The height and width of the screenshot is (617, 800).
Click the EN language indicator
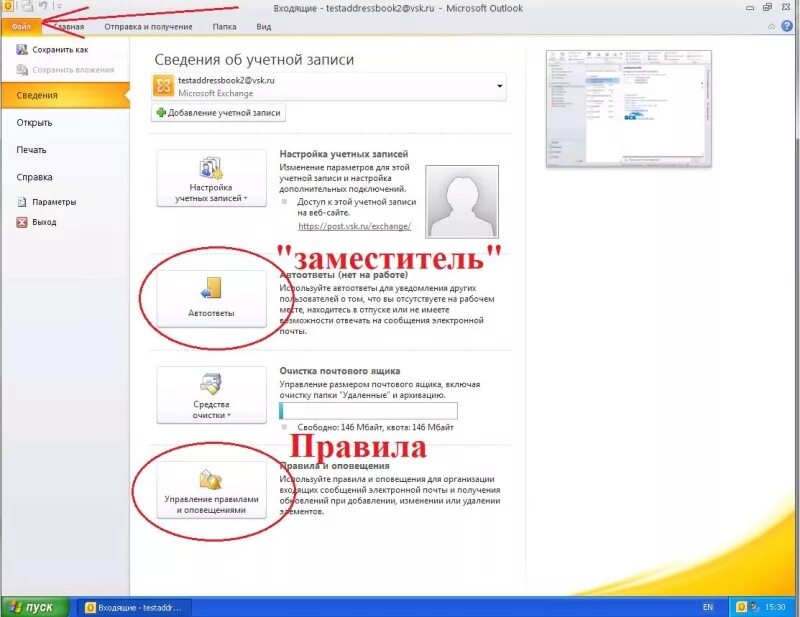[708, 607]
